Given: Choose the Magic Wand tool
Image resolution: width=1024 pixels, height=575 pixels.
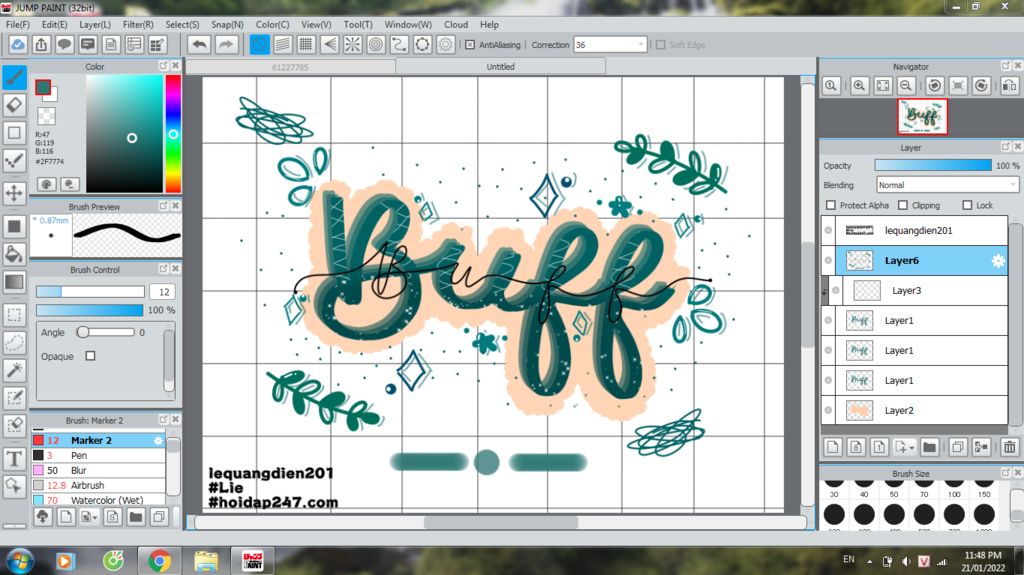Looking at the screenshot, I should (x=14, y=370).
